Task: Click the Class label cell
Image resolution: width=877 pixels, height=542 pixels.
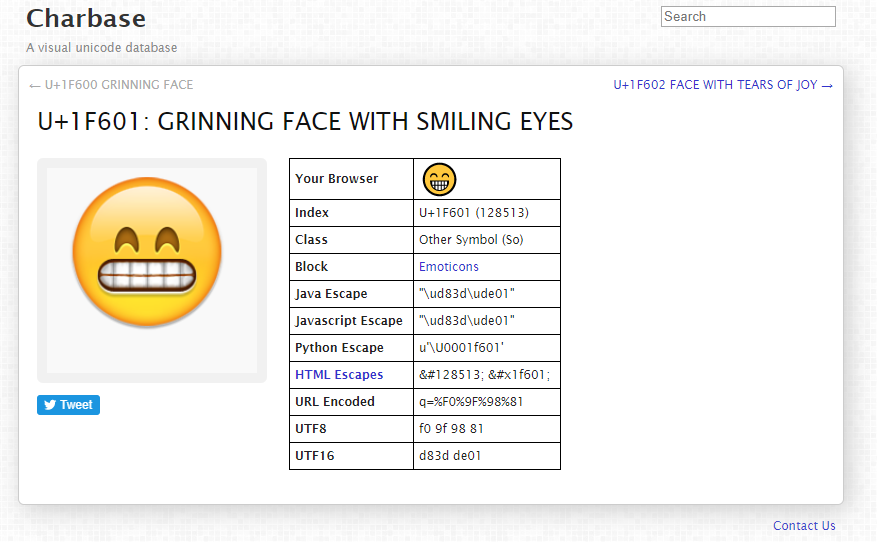Action: point(351,240)
